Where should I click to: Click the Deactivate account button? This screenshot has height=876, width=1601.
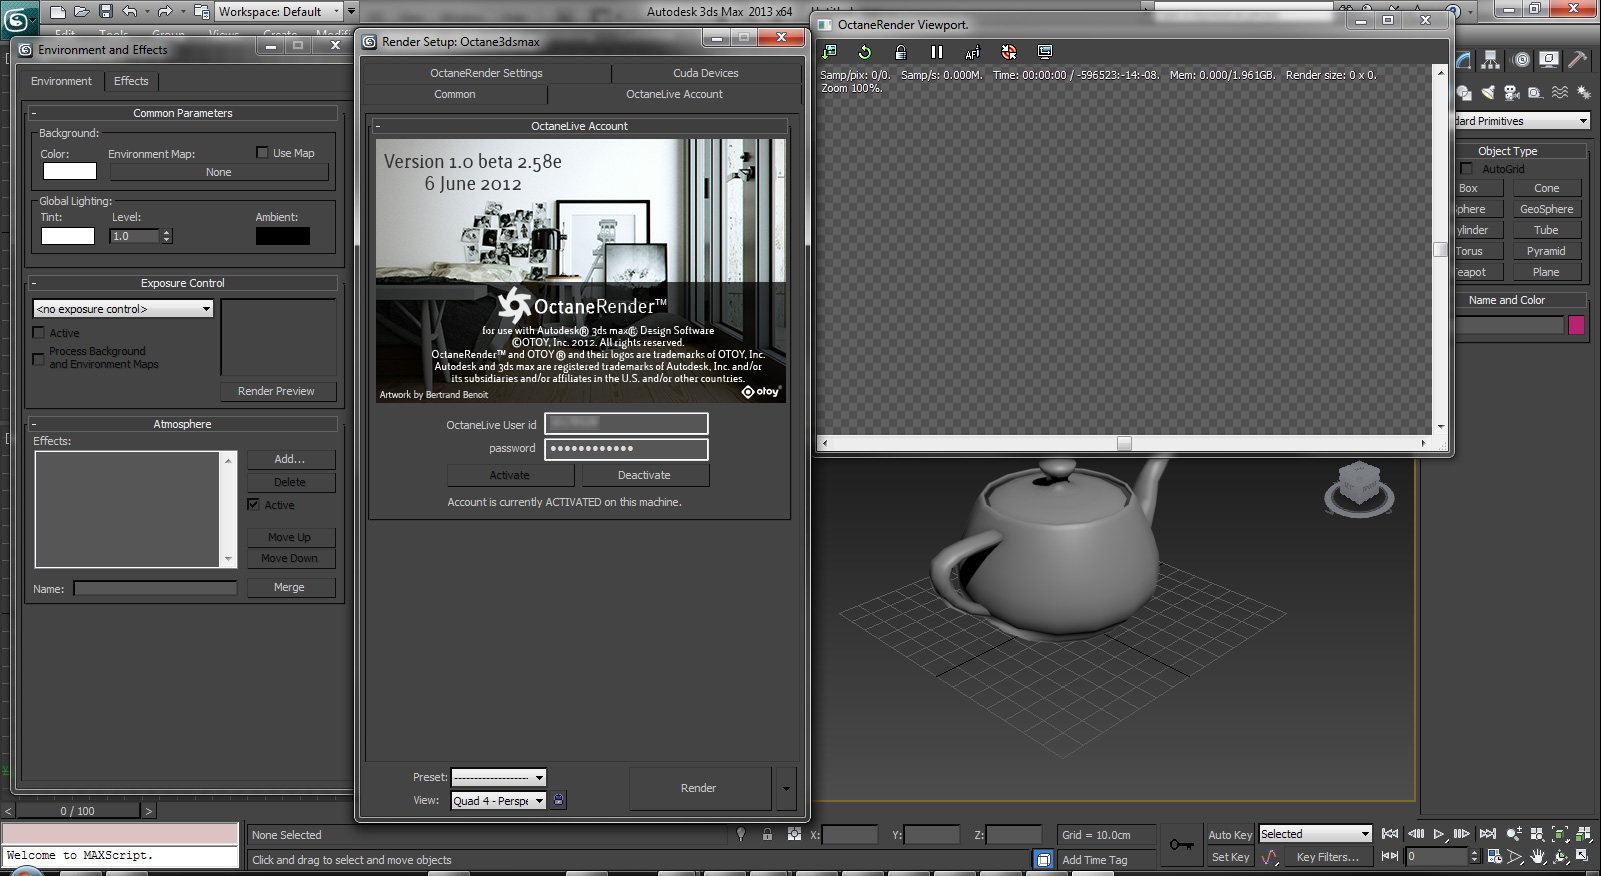point(644,475)
